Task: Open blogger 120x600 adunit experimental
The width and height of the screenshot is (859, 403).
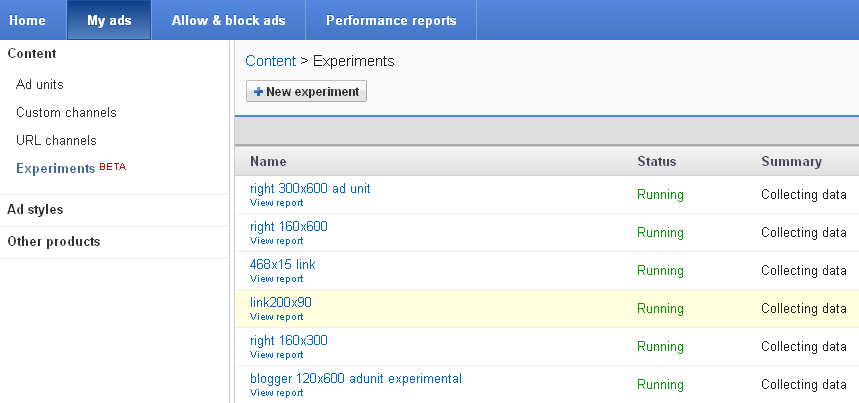Action: 356,378
